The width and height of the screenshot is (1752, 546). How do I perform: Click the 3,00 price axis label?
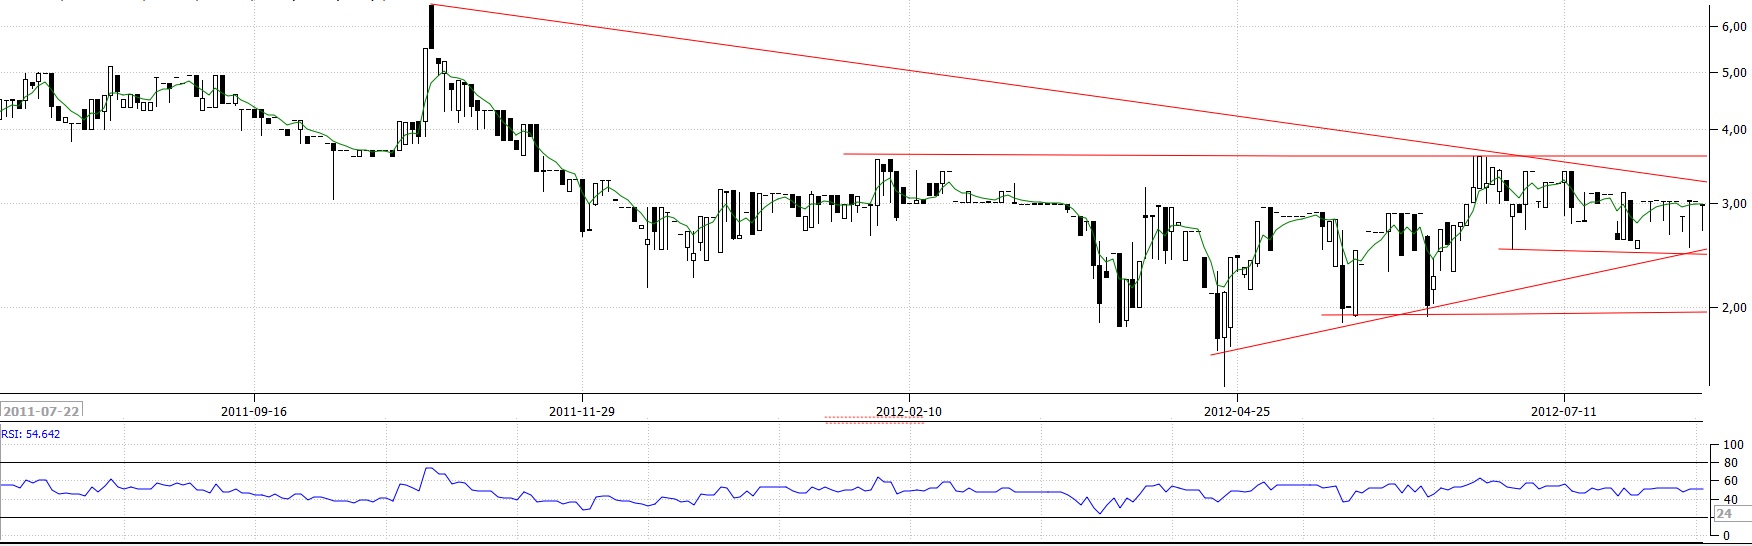pos(1733,204)
